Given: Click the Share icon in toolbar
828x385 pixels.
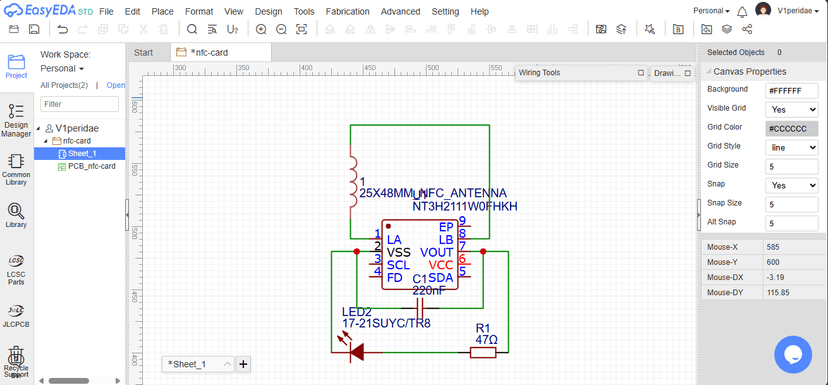Looking at the screenshot, I should pos(747,30).
